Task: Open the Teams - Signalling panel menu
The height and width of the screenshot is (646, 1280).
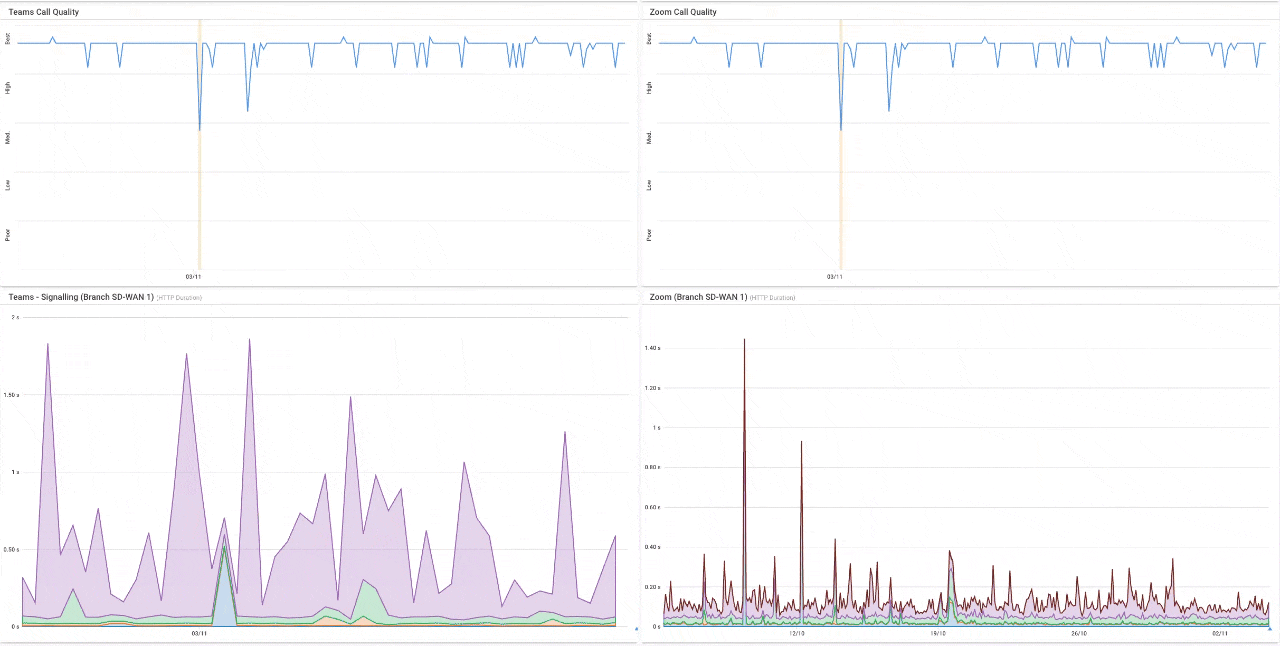Action: [624, 297]
